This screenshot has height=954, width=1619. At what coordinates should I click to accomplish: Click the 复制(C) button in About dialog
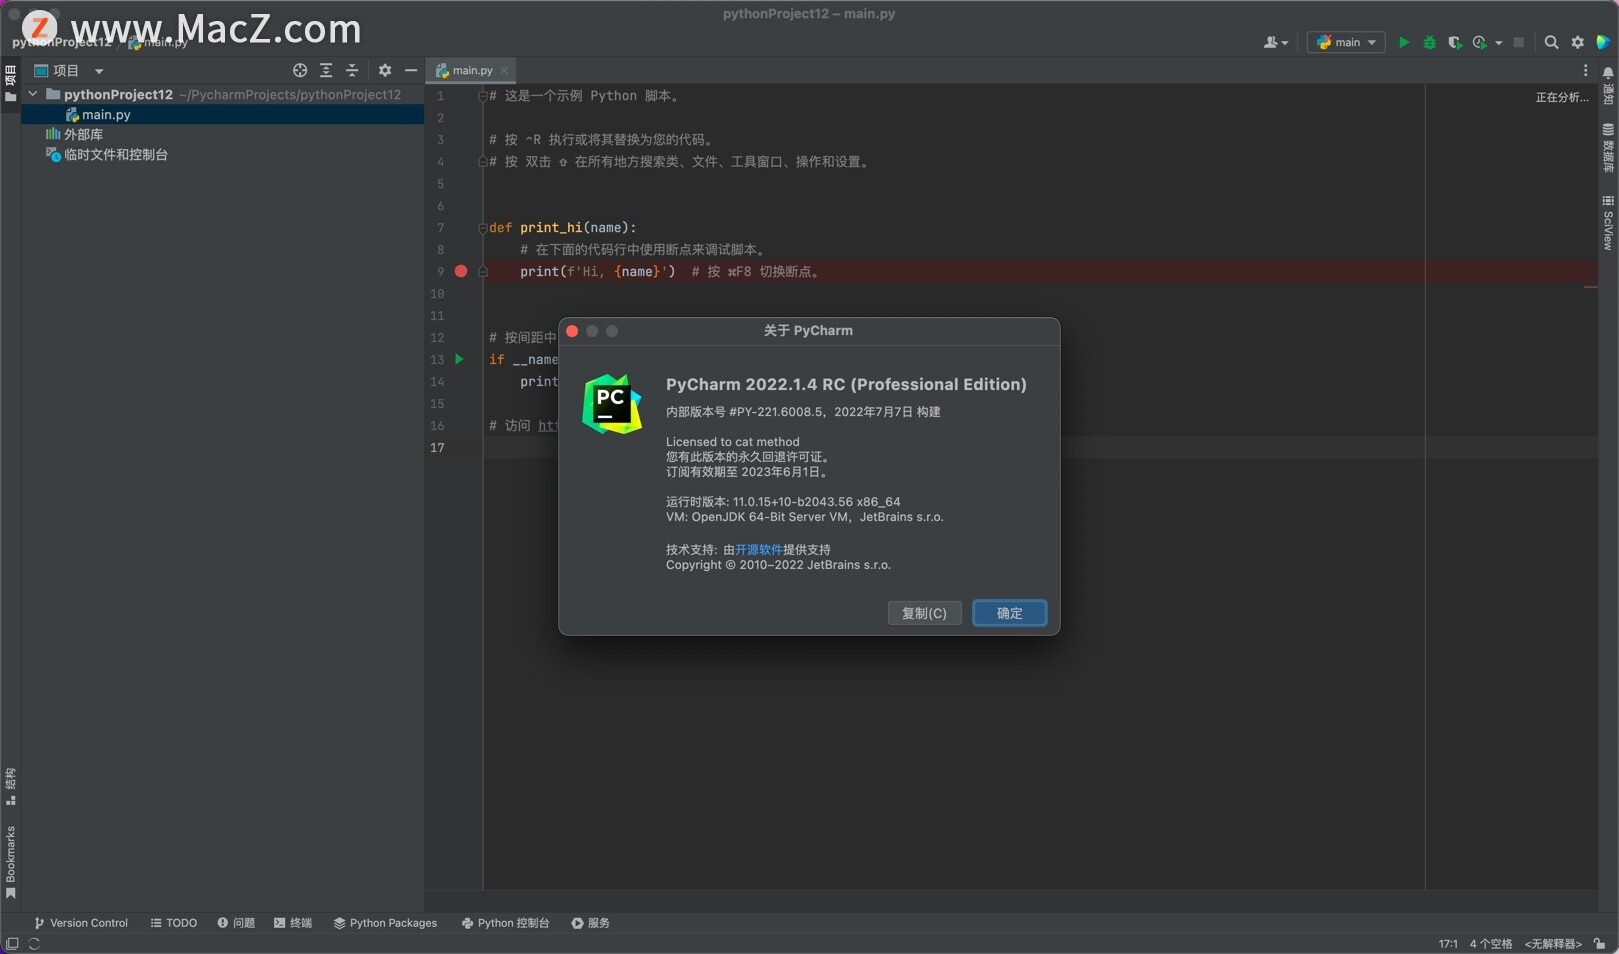[924, 613]
